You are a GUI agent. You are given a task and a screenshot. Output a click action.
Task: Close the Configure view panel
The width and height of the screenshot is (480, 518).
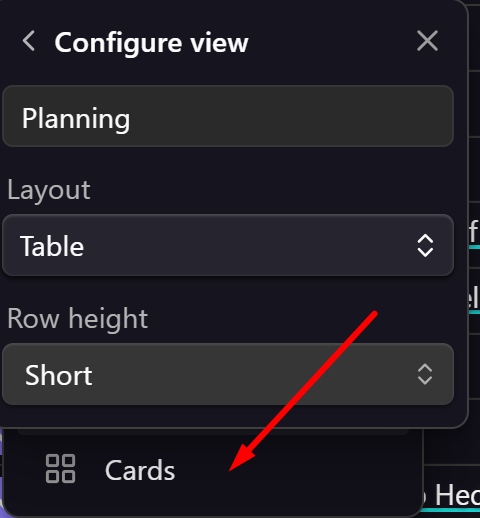(x=427, y=41)
